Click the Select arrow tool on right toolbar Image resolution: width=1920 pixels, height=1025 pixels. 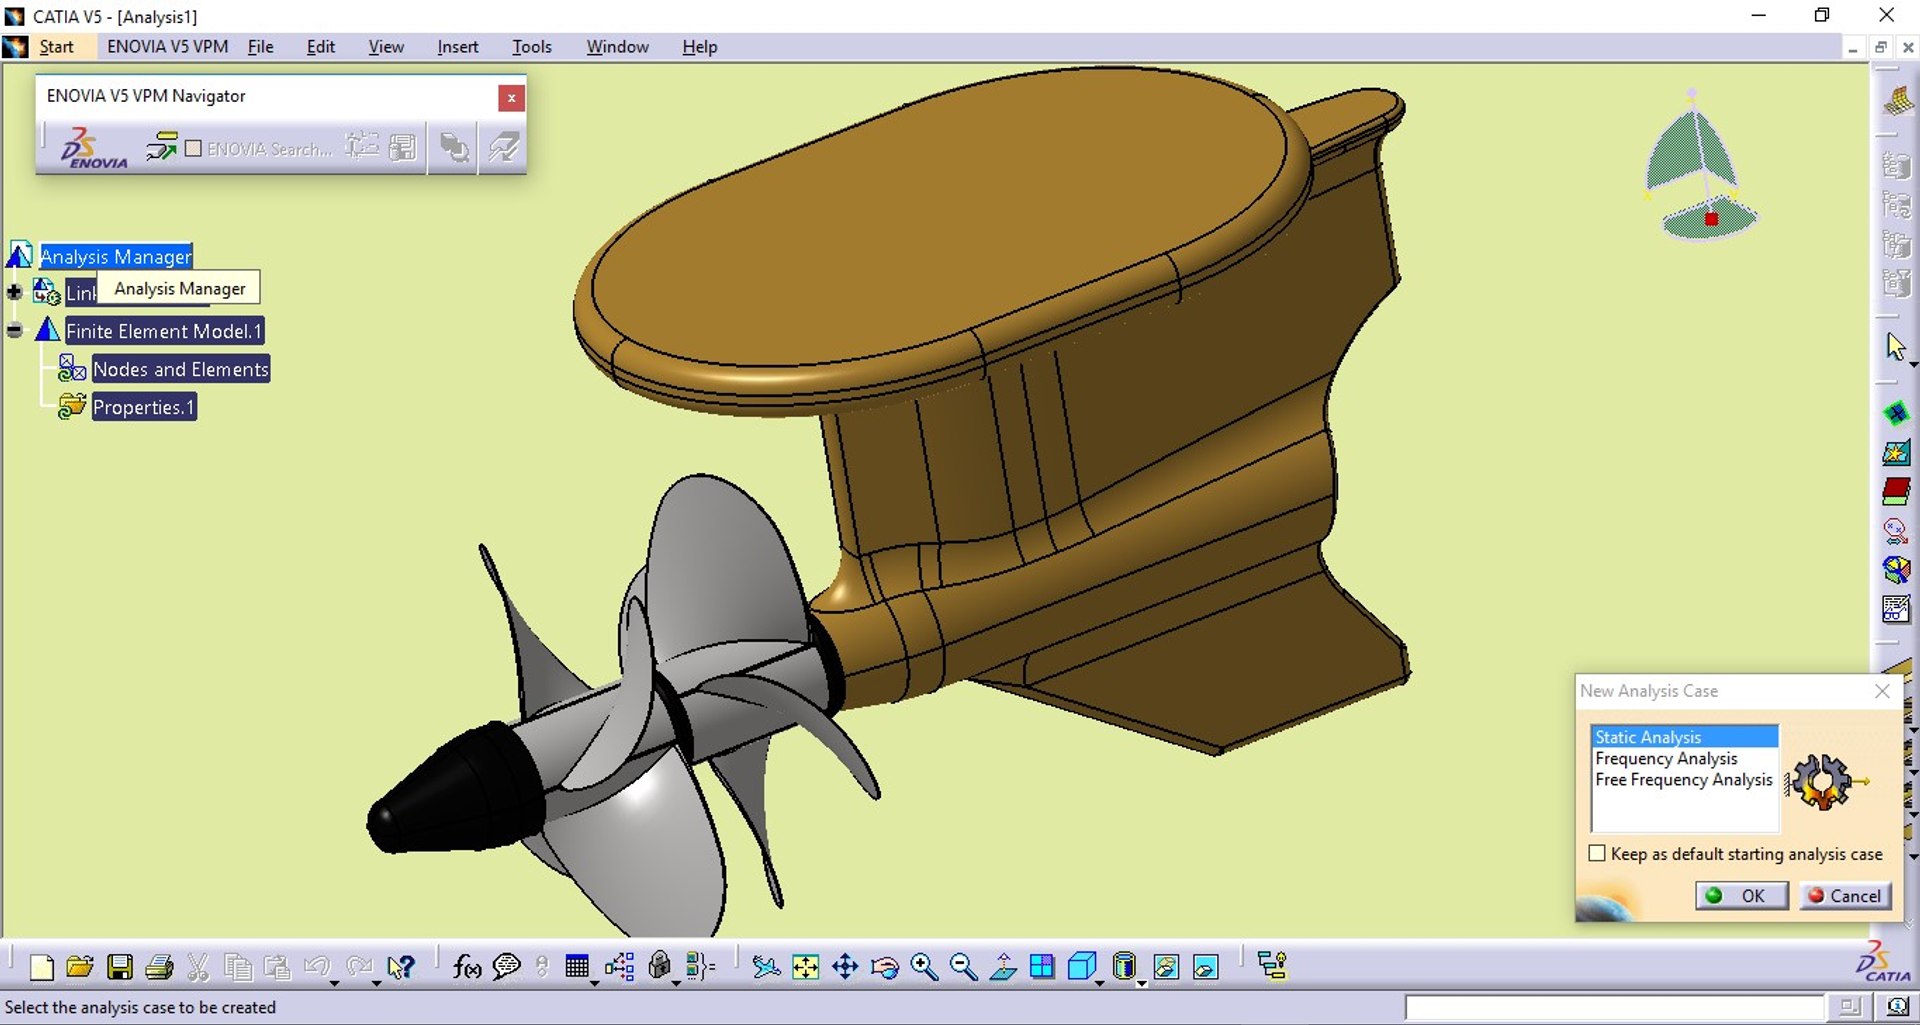click(x=1895, y=347)
